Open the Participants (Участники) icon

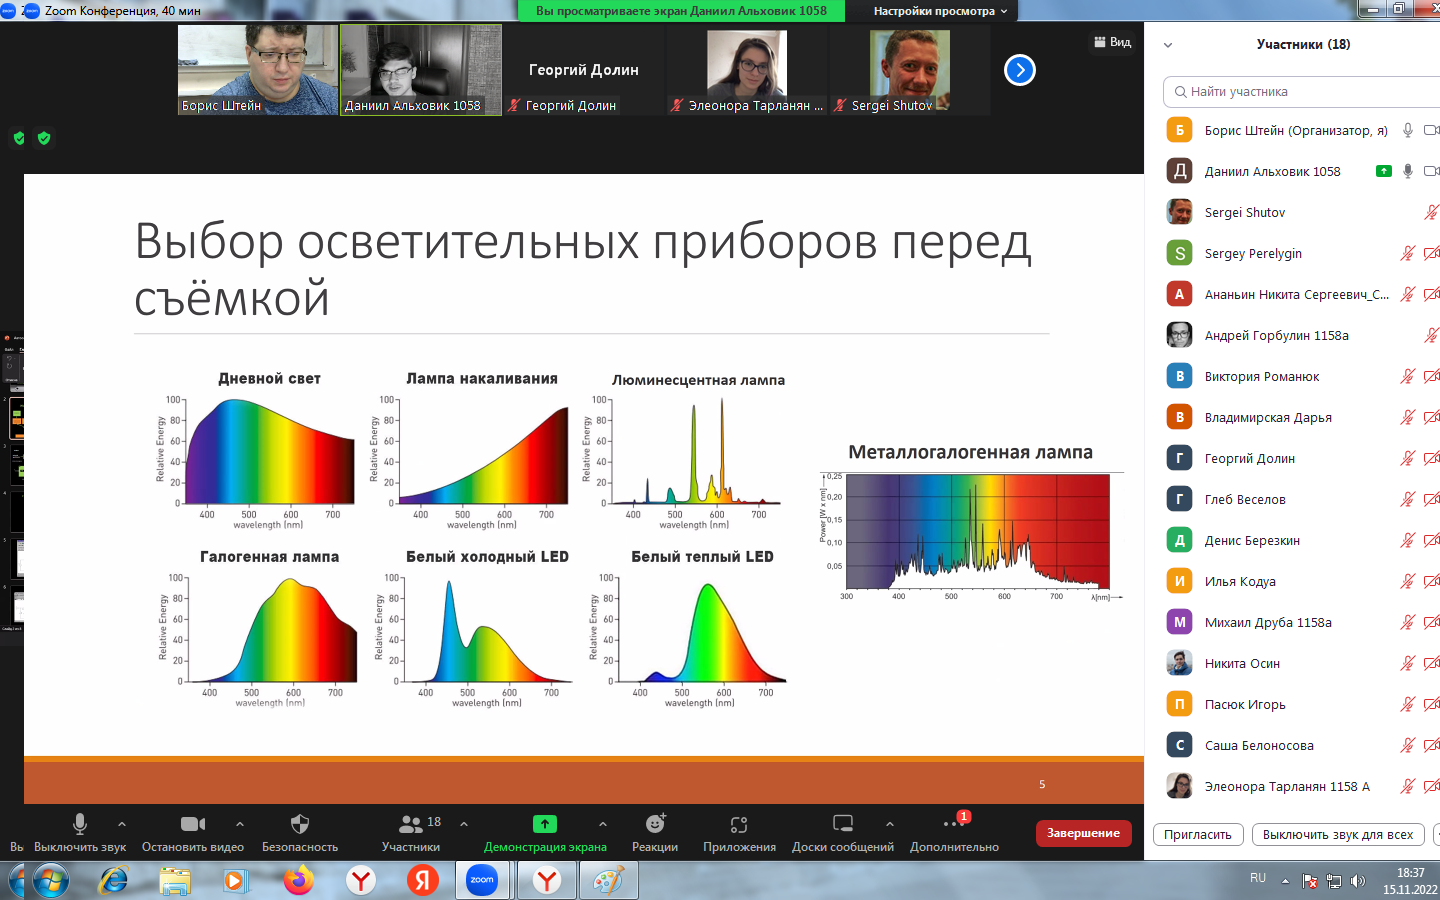pyautogui.click(x=411, y=824)
